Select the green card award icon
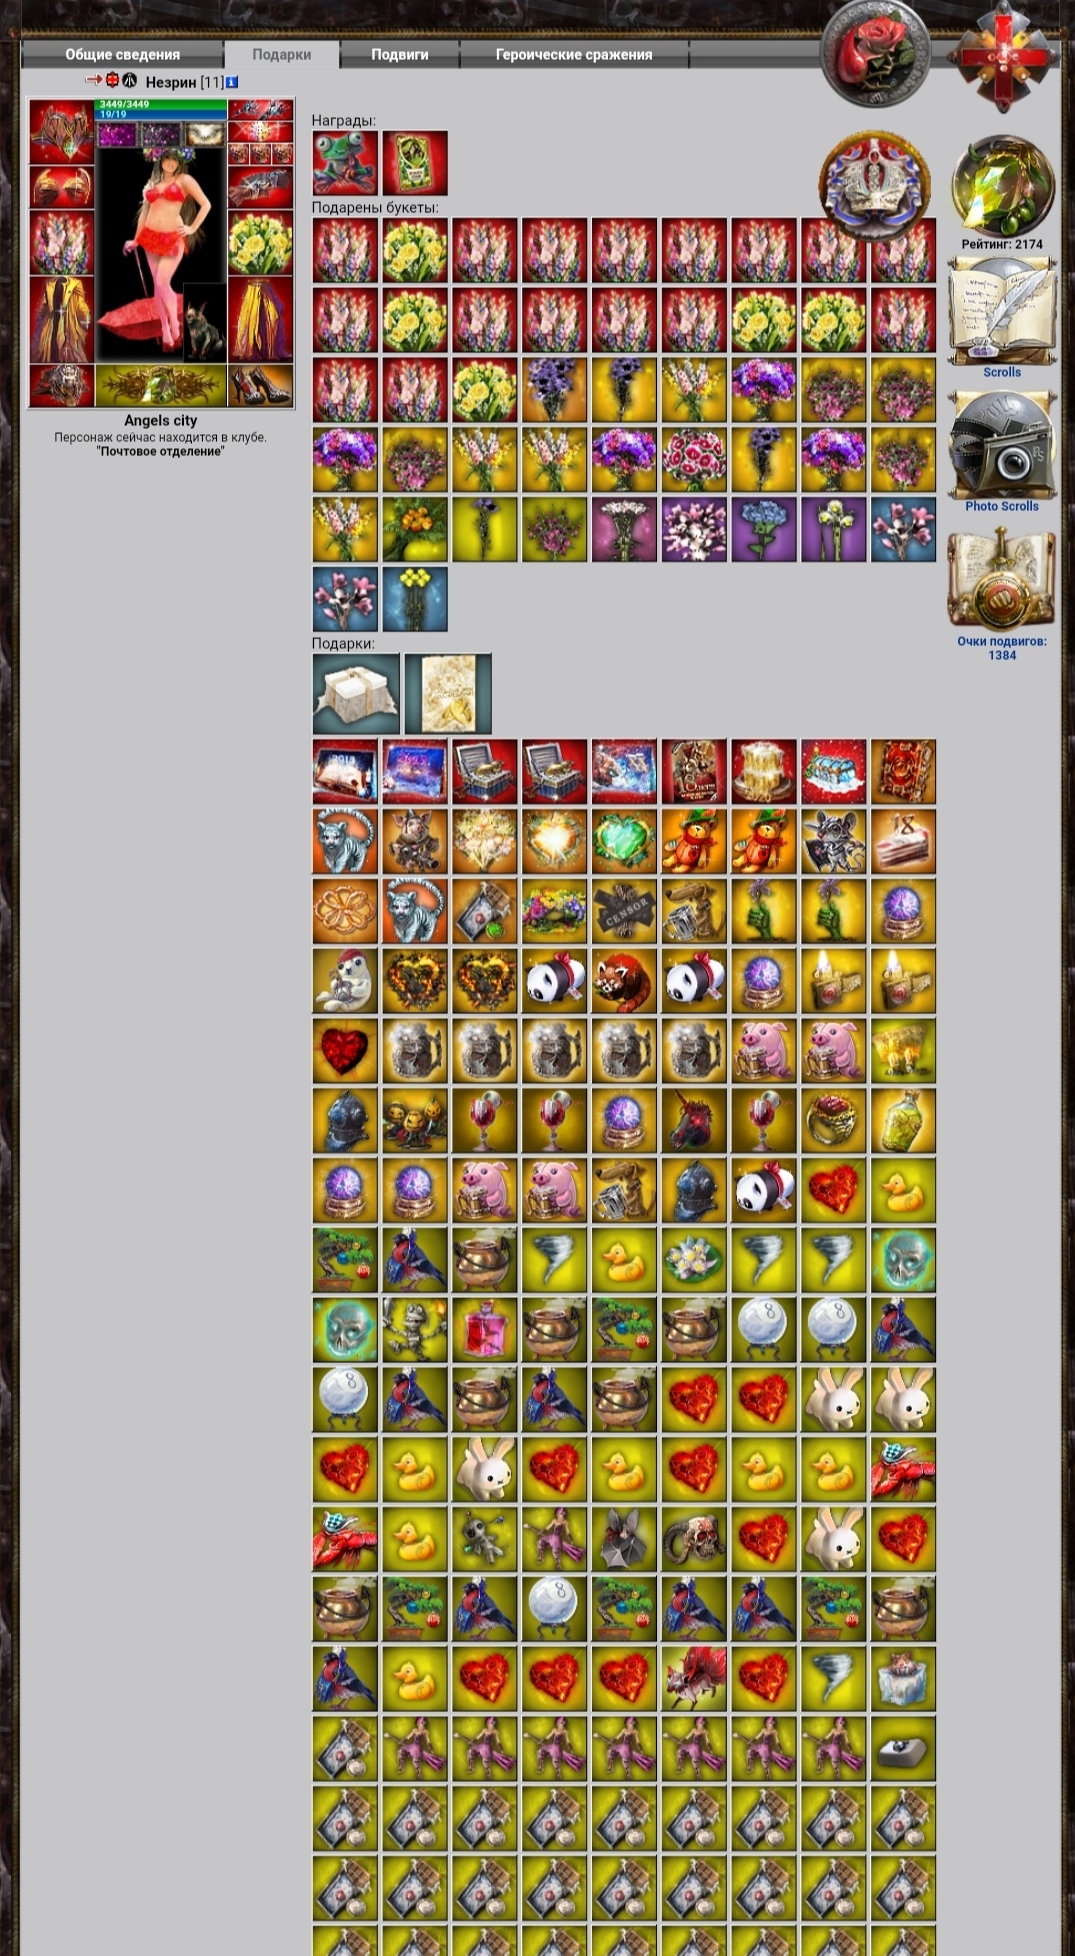The height and width of the screenshot is (1956, 1075). click(415, 163)
